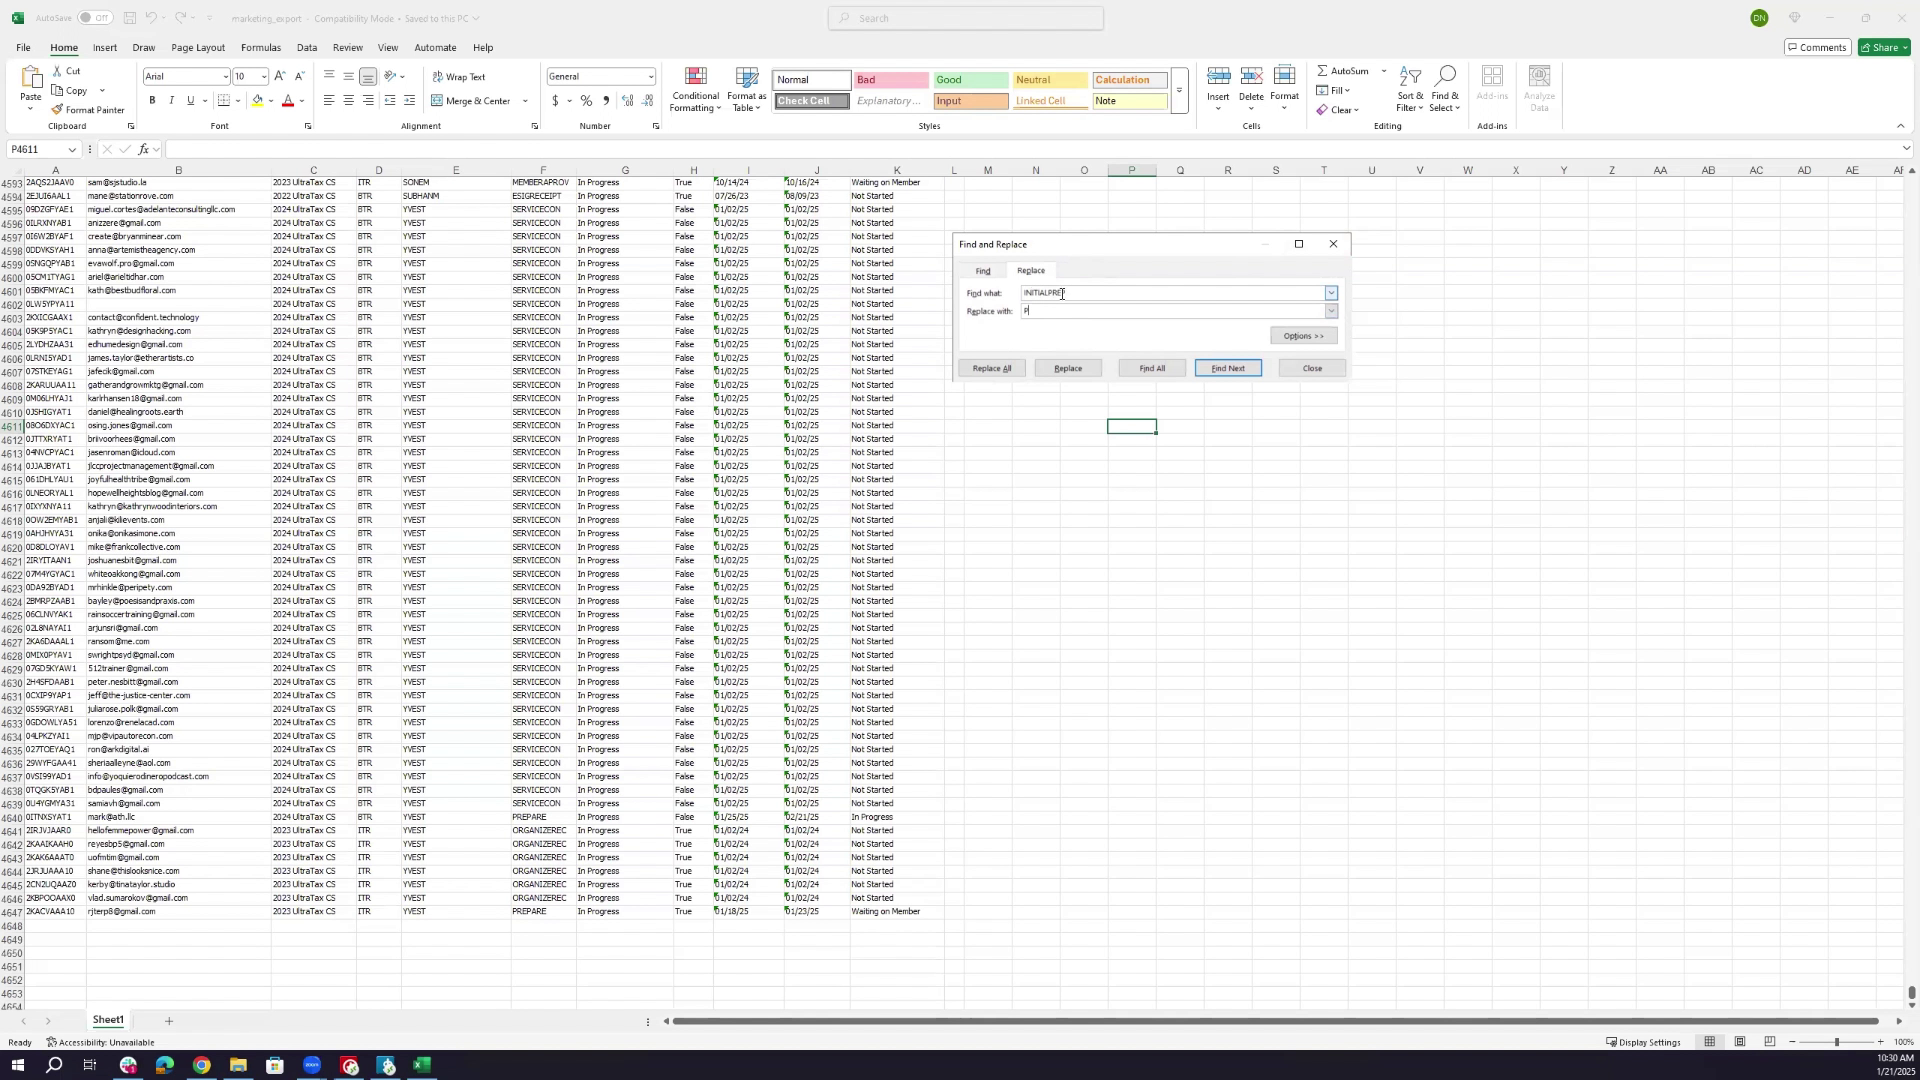Click the Options >> button
The image size is (1920, 1080).
coord(1303,336)
